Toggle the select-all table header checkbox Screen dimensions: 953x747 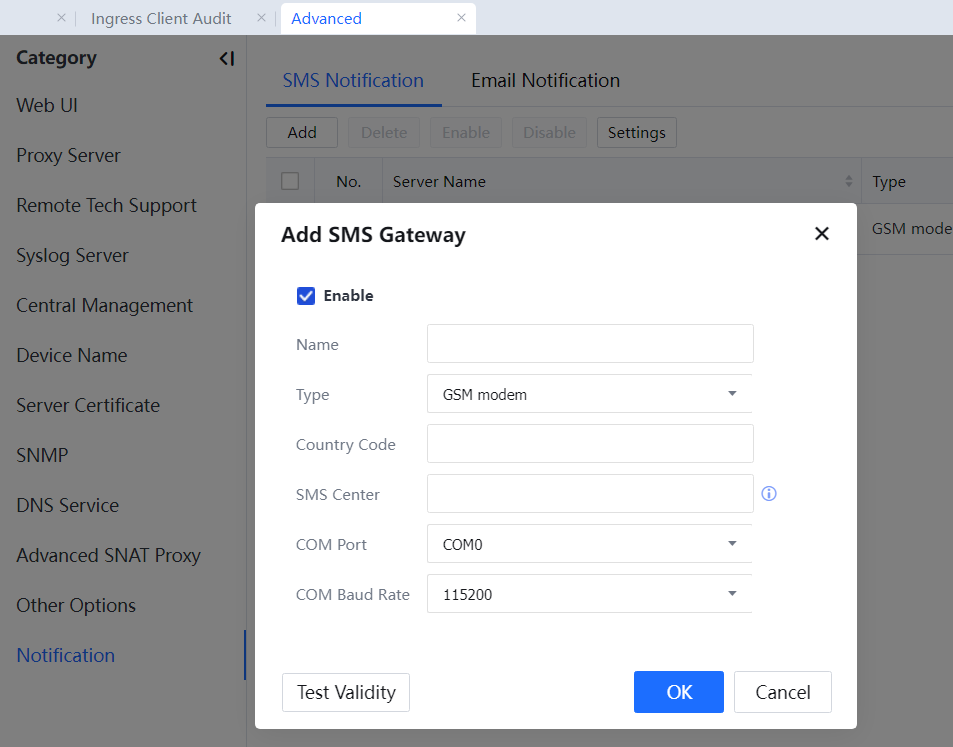pyautogui.click(x=290, y=181)
